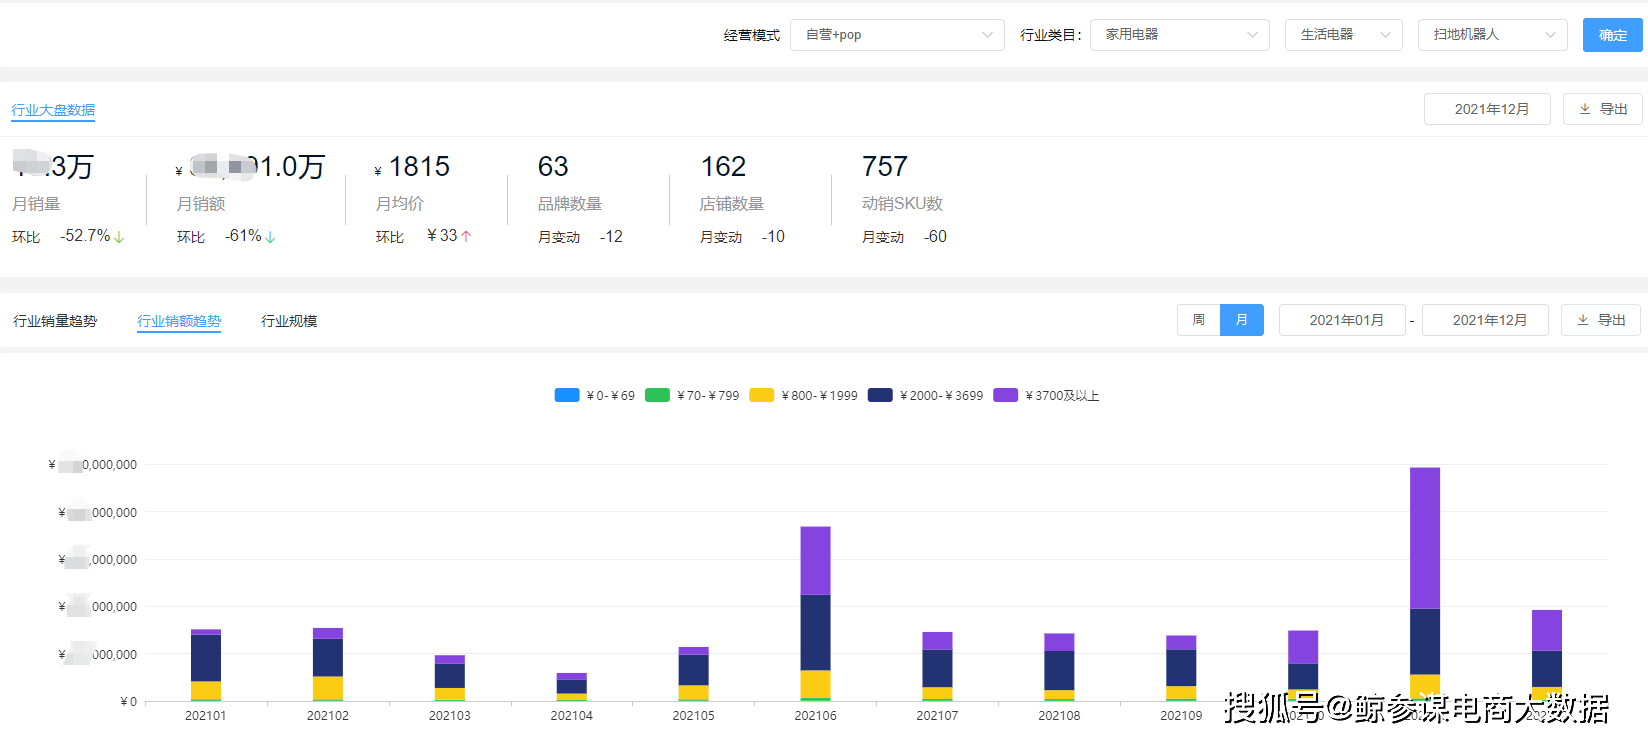
Task: Click the down arrow beside -61%
Action: (x=270, y=237)
